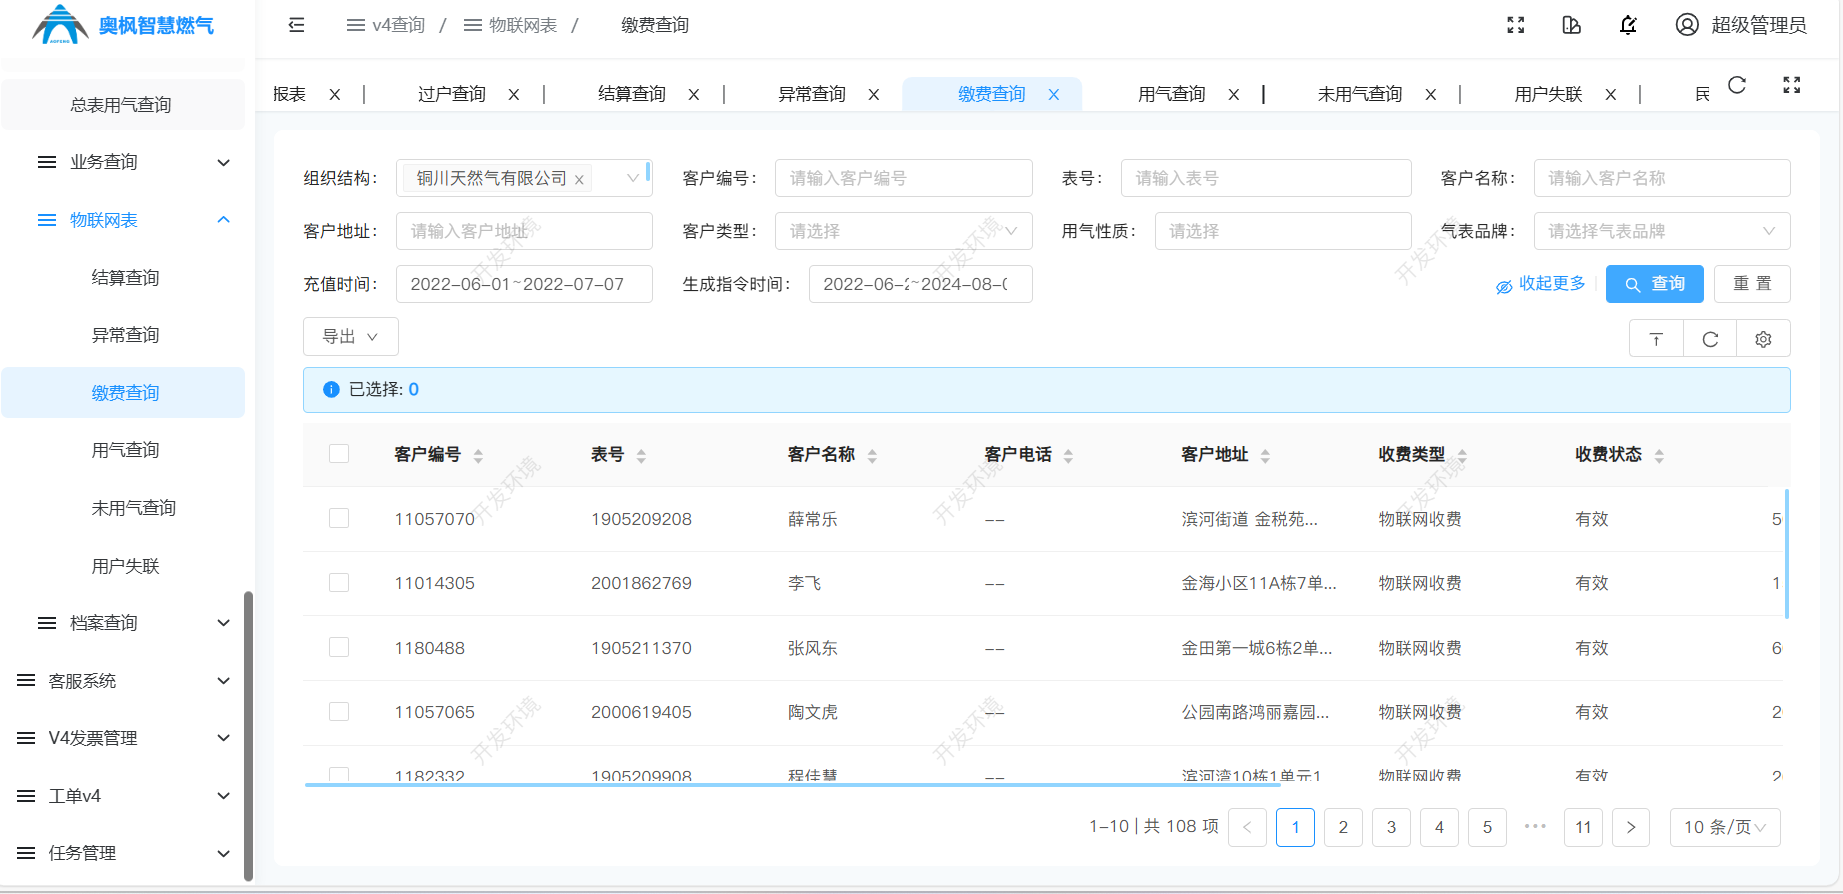Click the 超级管理员 user avatar icon

click(1687, 25)
